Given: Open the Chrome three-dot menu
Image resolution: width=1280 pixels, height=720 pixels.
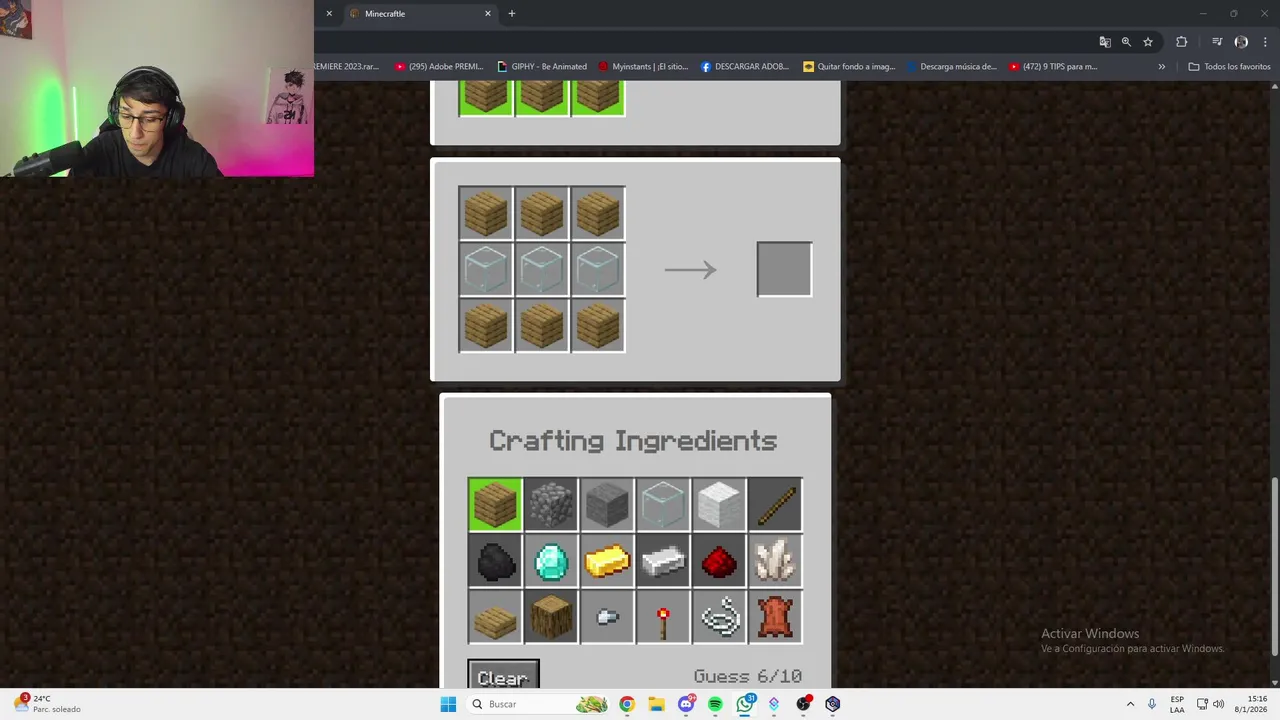Looking at the screenshot, I should (x=1265, y=42).
